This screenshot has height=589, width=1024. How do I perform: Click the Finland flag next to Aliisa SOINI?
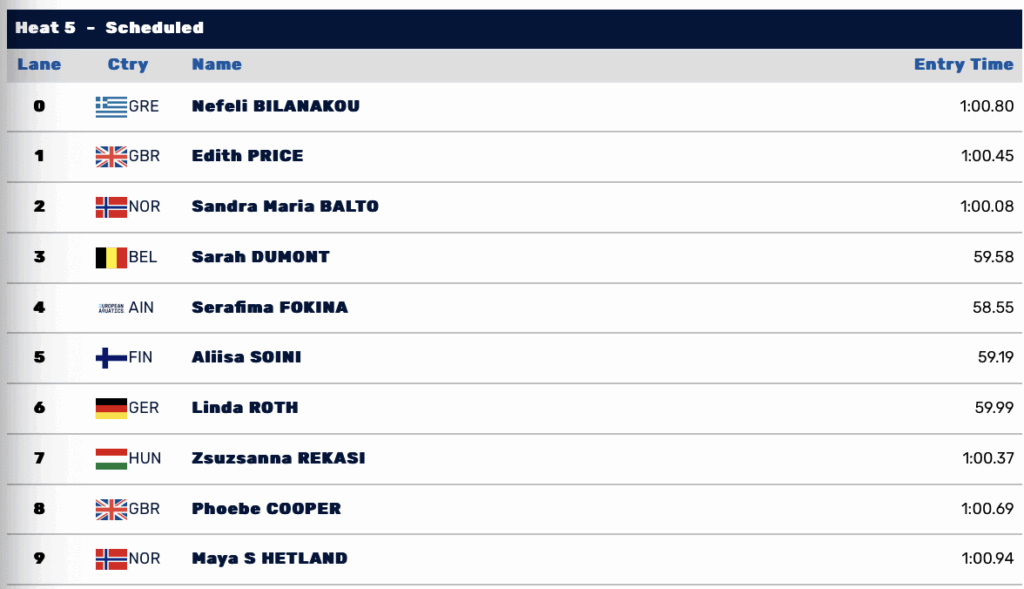(x=111, y=358)
